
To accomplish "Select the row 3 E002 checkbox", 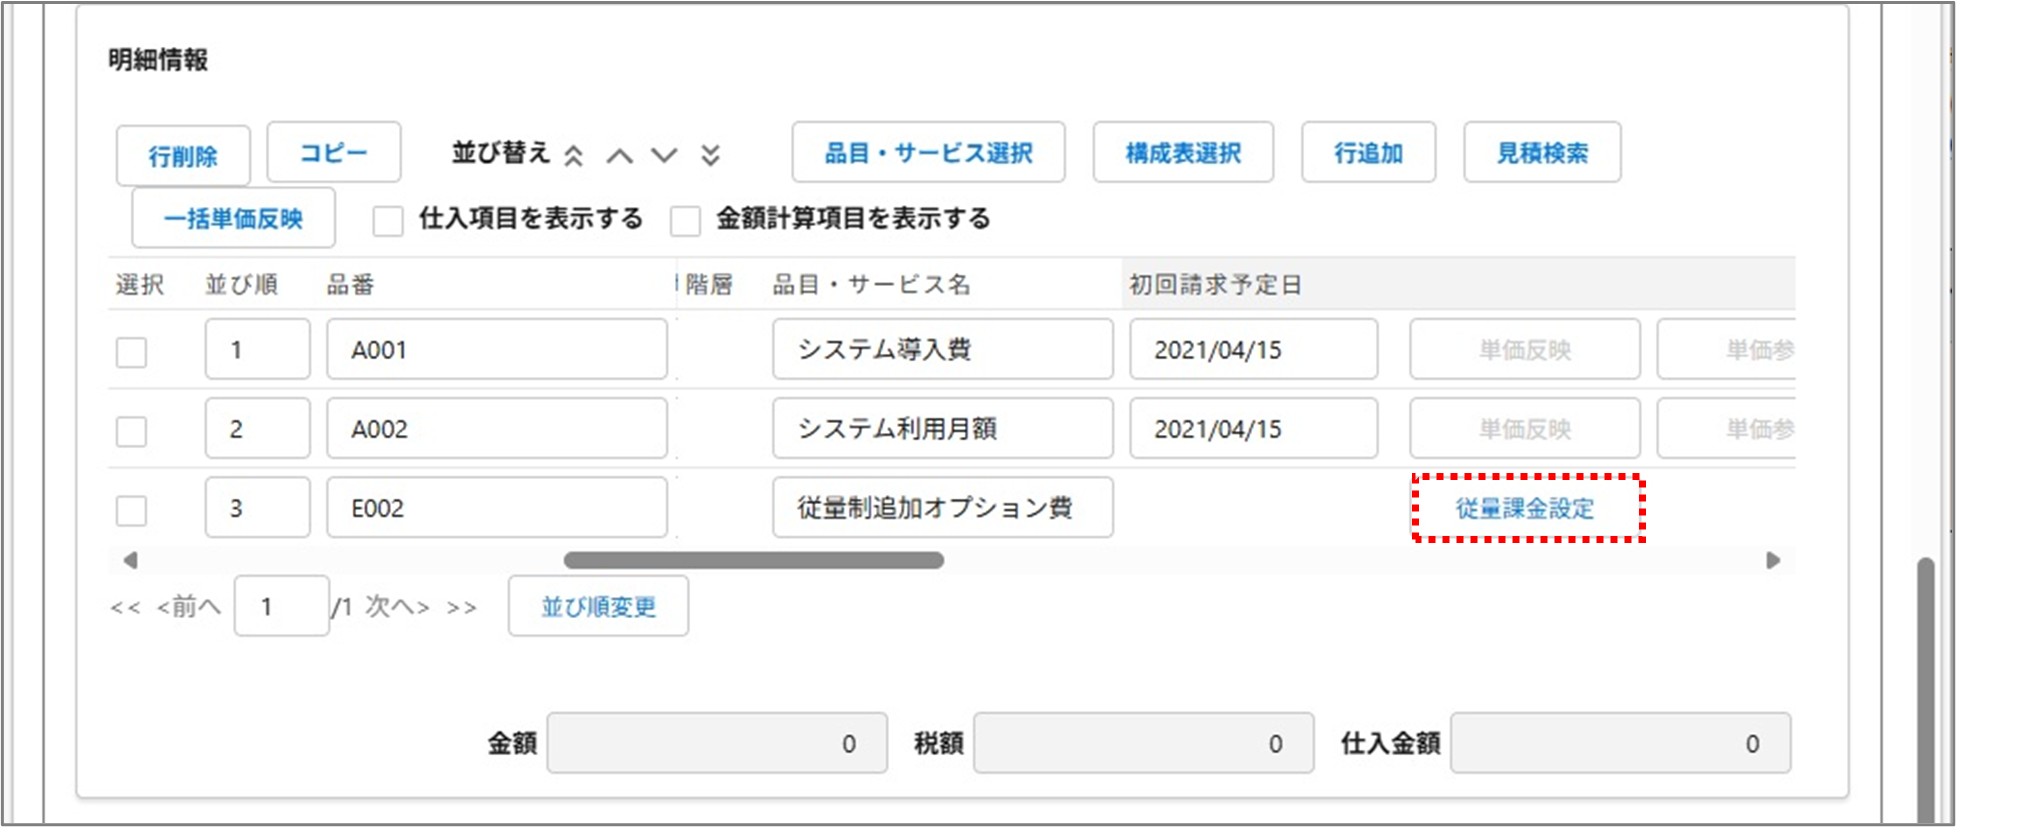I will coord(131,510).
